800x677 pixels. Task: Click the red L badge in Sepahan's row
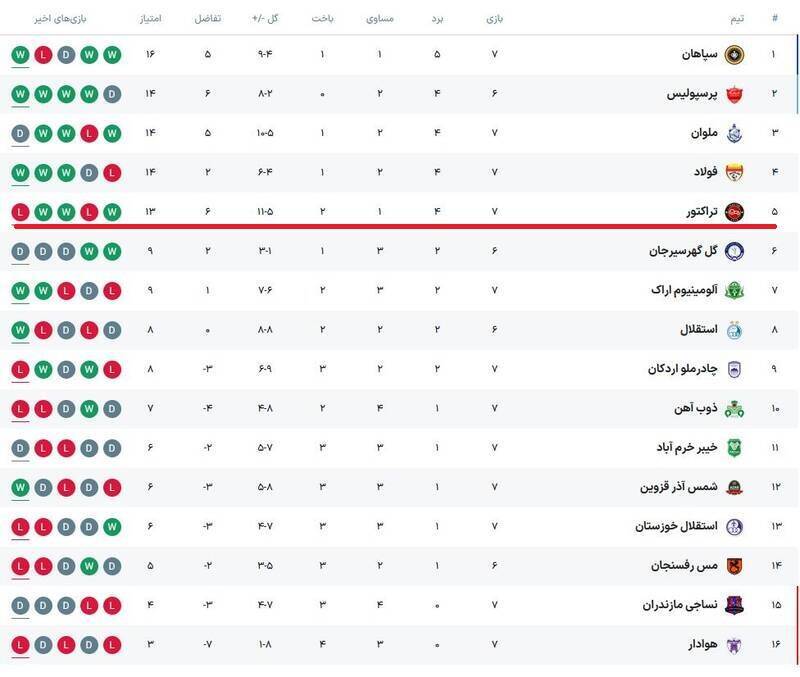[43, 54]
